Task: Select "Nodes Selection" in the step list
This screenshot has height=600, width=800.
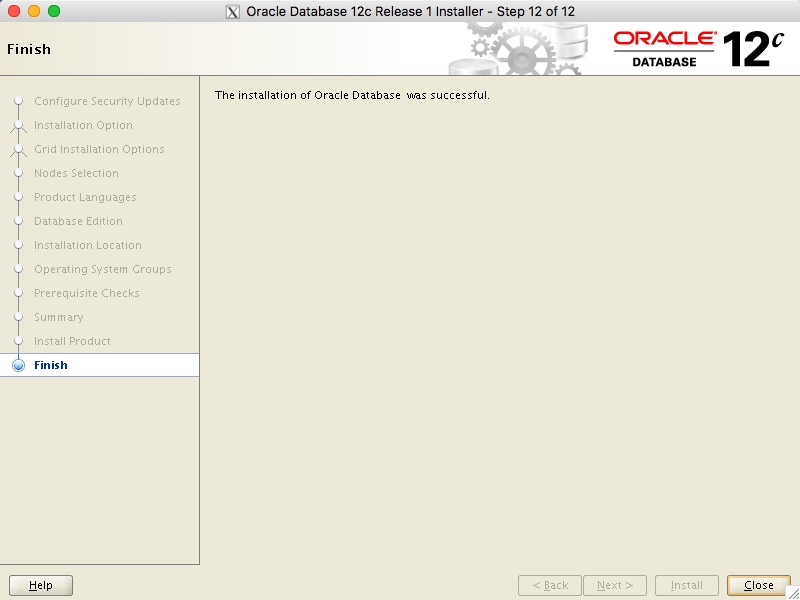Action: coord(75,173)
